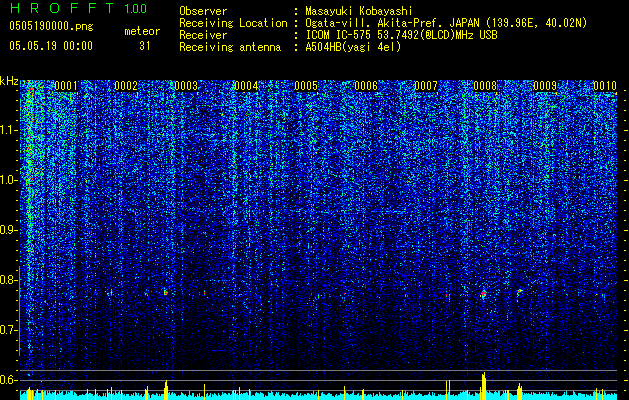This screenshot has height=400, width=629.
Task: Click observer name Masayuki Kobayashi
Action: pos(359,11)
